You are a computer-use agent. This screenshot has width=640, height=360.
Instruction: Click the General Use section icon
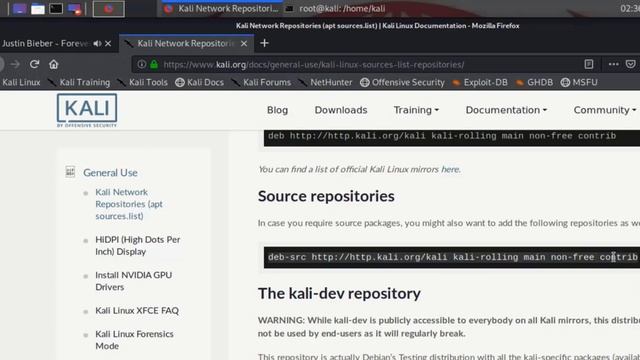70,172
